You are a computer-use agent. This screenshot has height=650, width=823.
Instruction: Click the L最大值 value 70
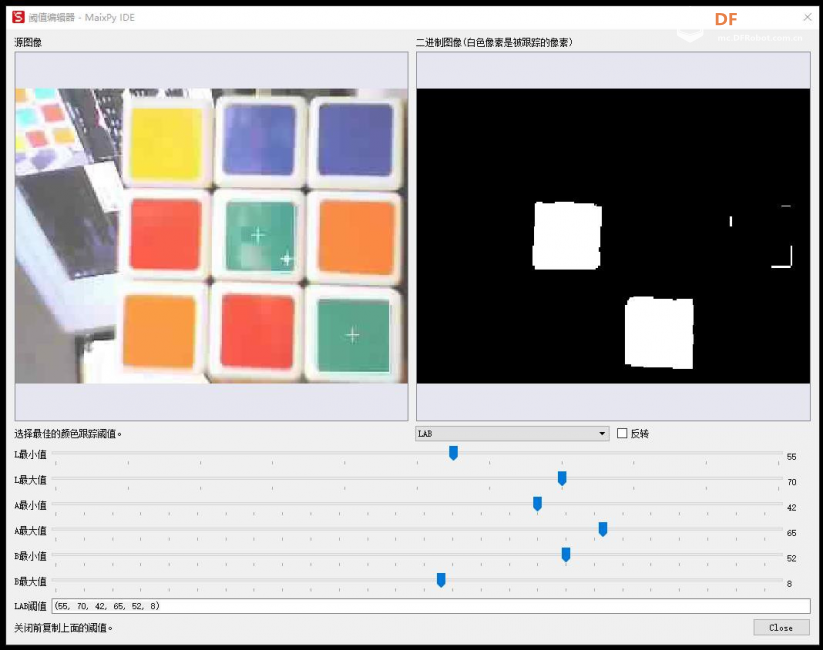click(792, 482)
